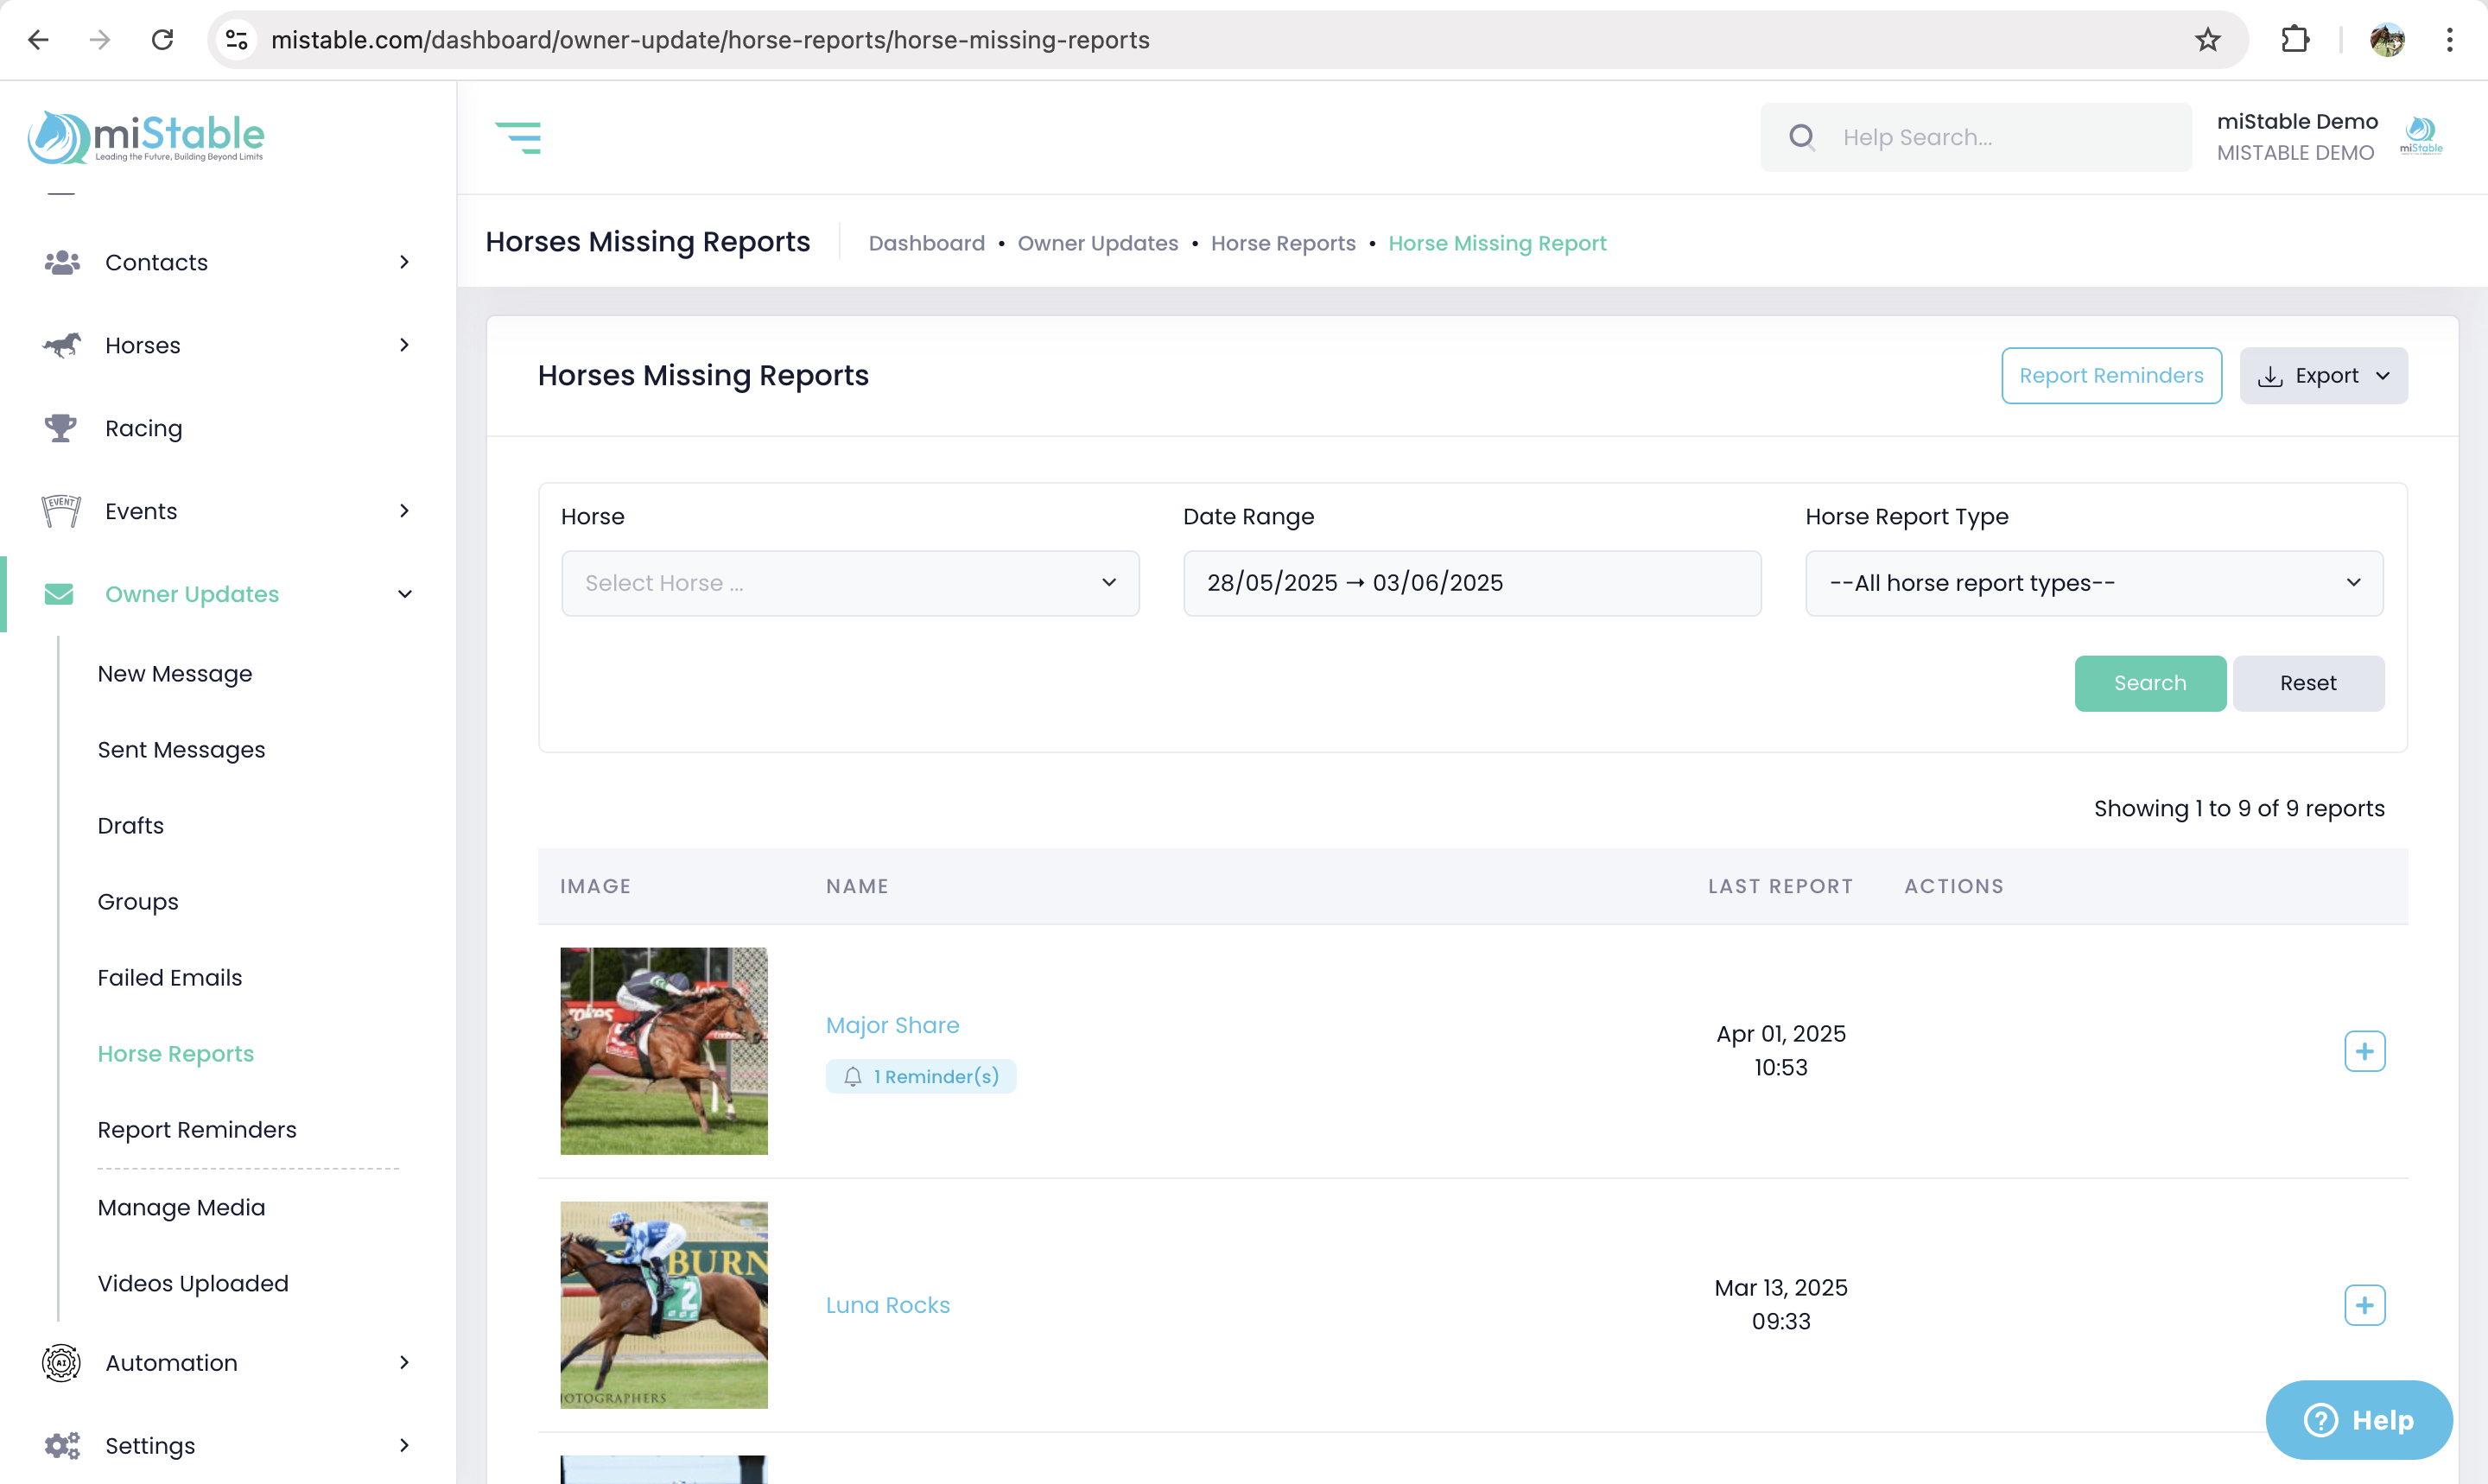Click the Major Share horse thumbnail
Viewport: 2488px width, 1484px height.
click(663, 1051)
